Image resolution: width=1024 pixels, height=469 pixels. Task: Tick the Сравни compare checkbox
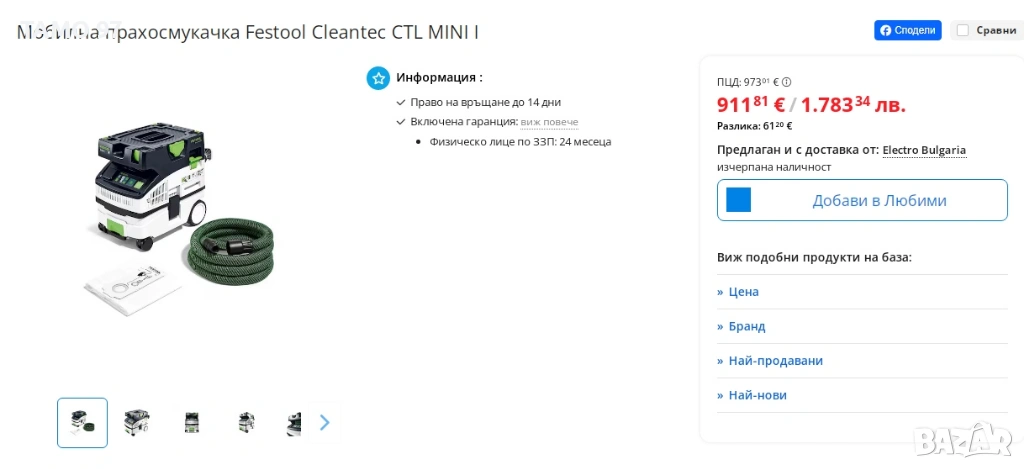[962, 31]
